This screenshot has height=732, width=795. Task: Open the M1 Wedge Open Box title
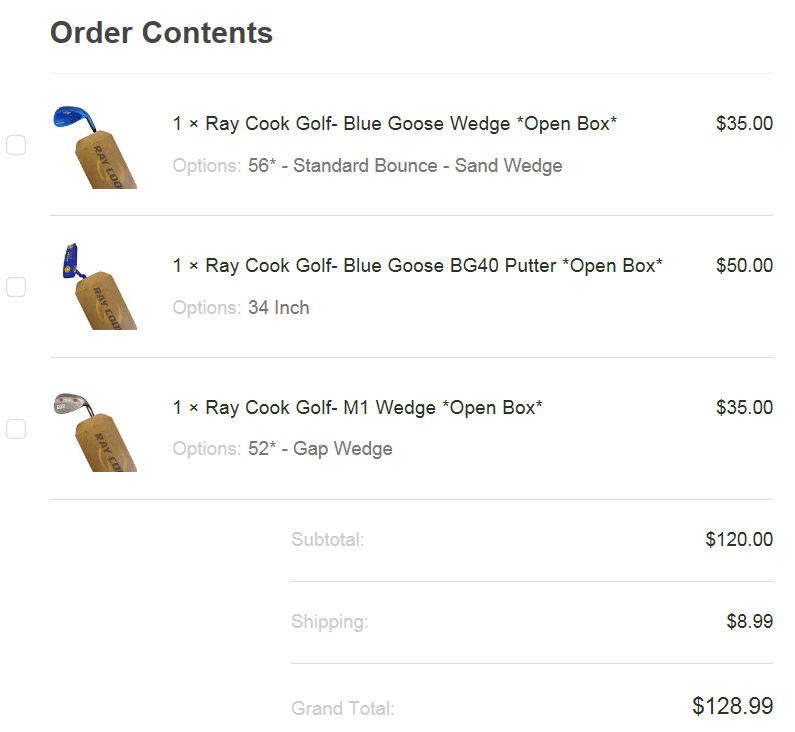(x=358, y=408)
